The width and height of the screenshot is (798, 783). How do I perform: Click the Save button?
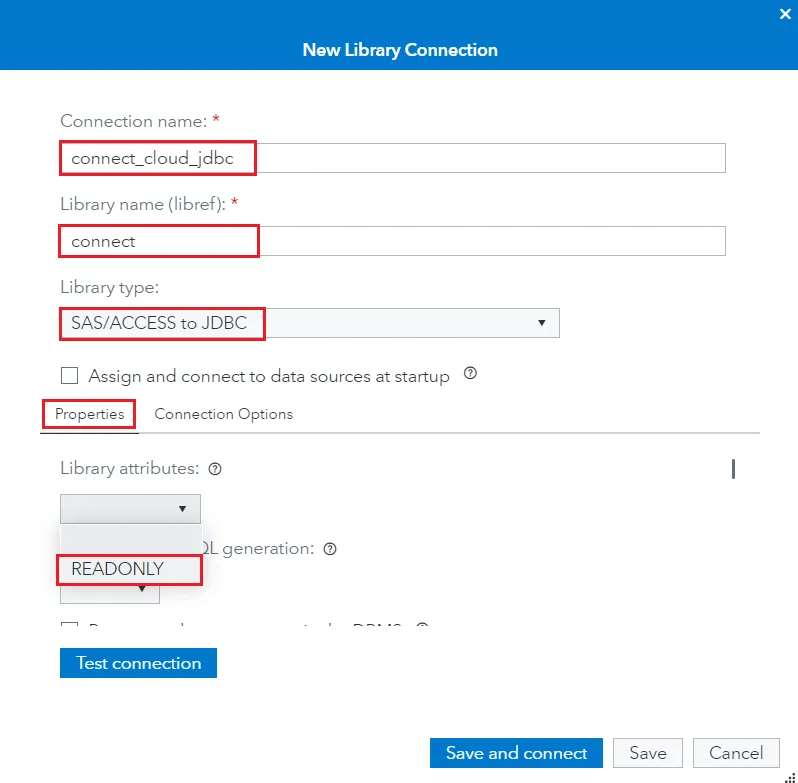(x=647, y=753)
